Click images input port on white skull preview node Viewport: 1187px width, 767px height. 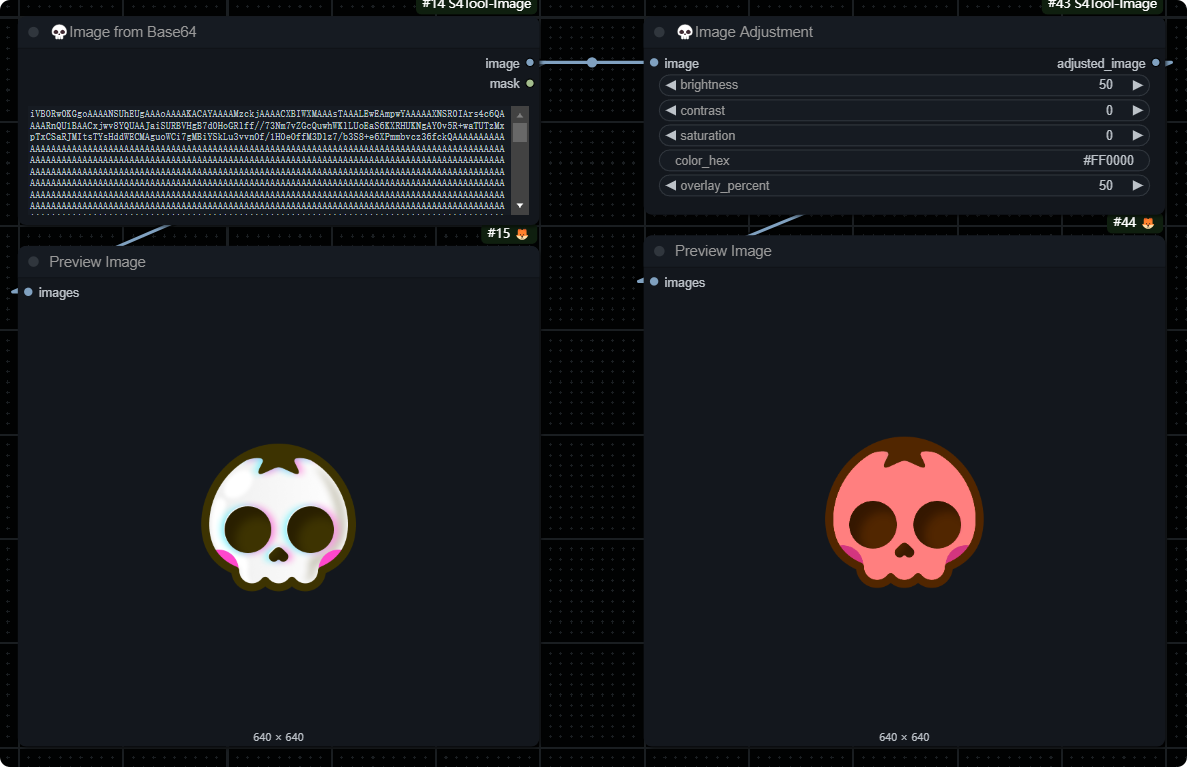28,292
